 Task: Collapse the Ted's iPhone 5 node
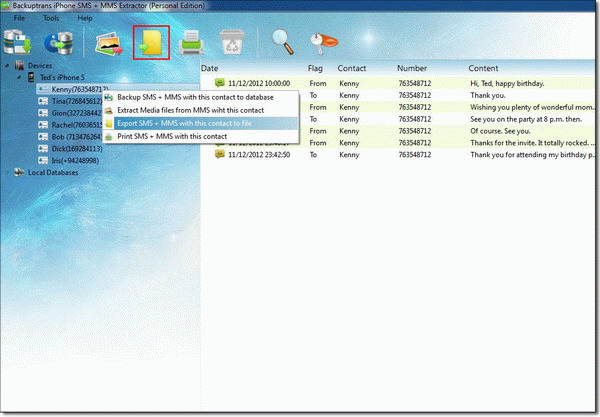pyautogui.click(x=17, y=77)
